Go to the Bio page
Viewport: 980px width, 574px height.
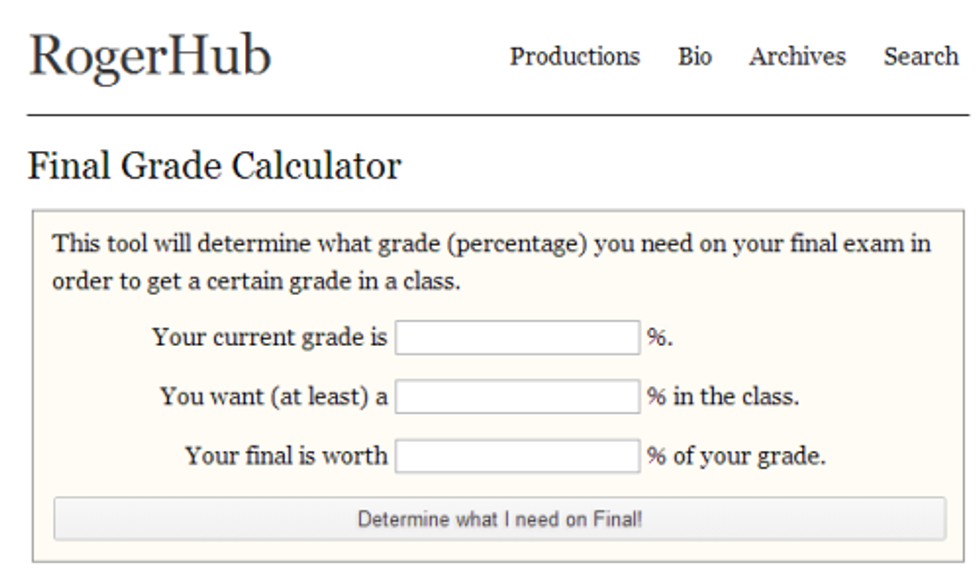(694, 57)
